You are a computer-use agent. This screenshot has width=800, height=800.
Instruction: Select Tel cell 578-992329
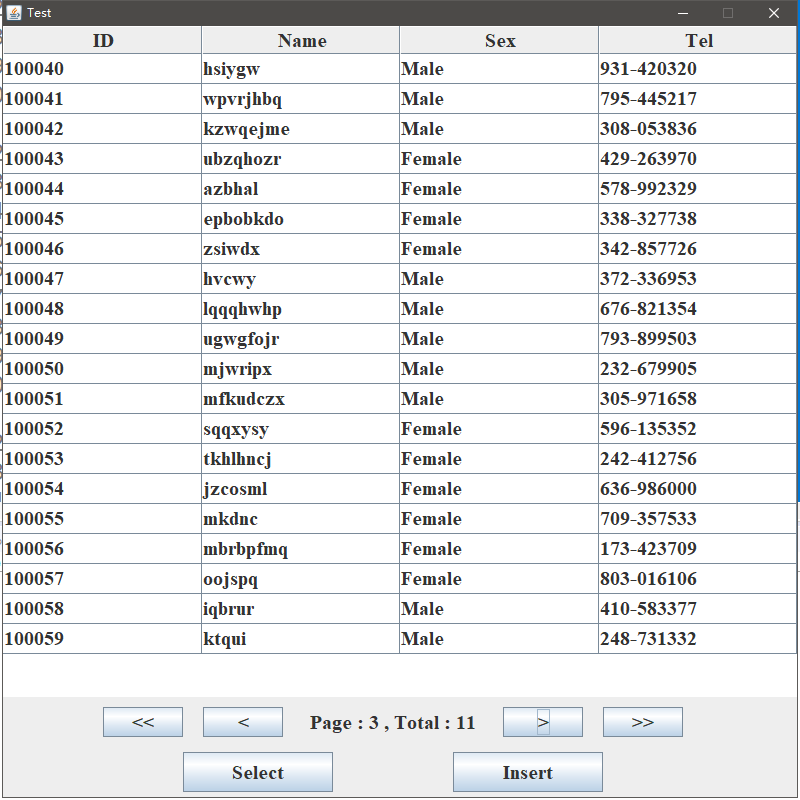point(697,189)
